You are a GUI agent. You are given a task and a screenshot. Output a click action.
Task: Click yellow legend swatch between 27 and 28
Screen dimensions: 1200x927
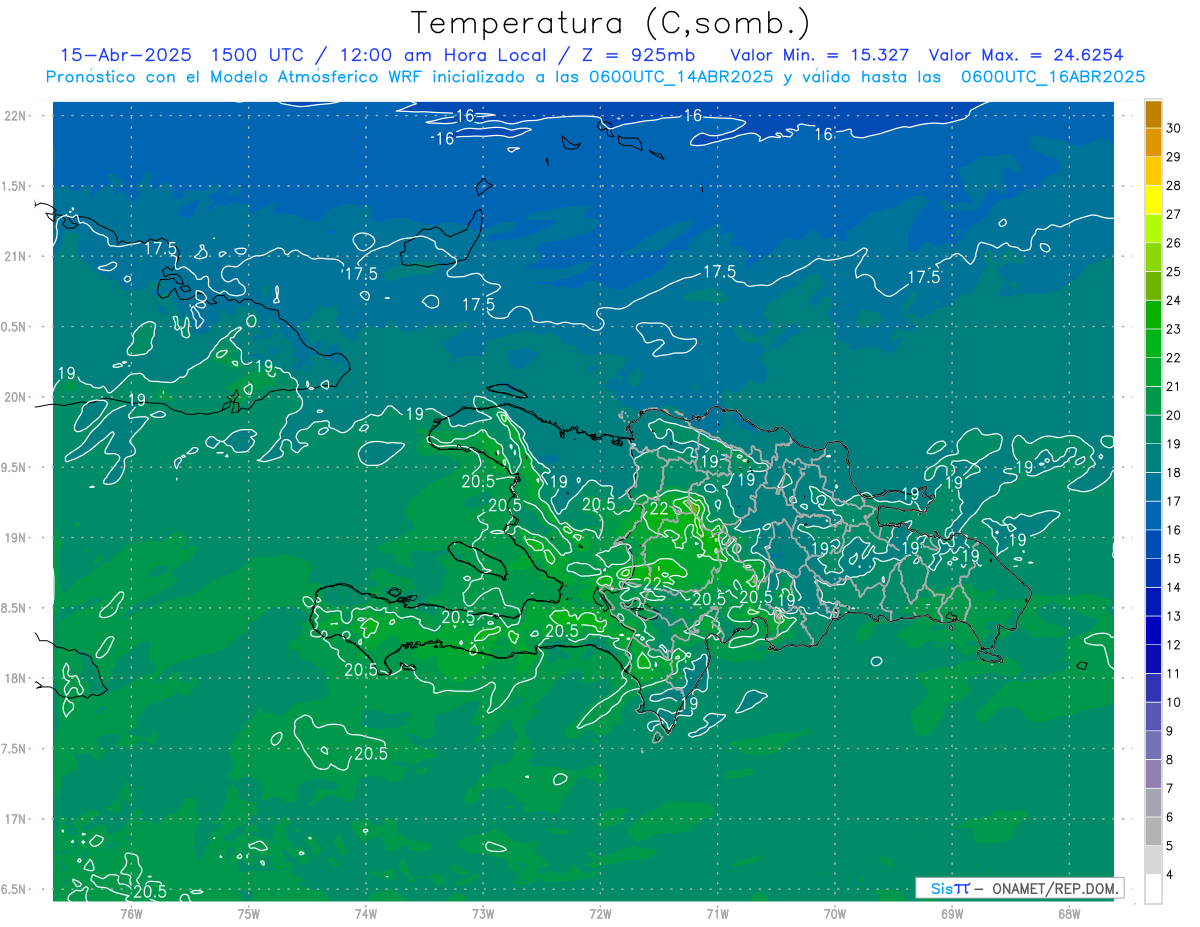1153,200
